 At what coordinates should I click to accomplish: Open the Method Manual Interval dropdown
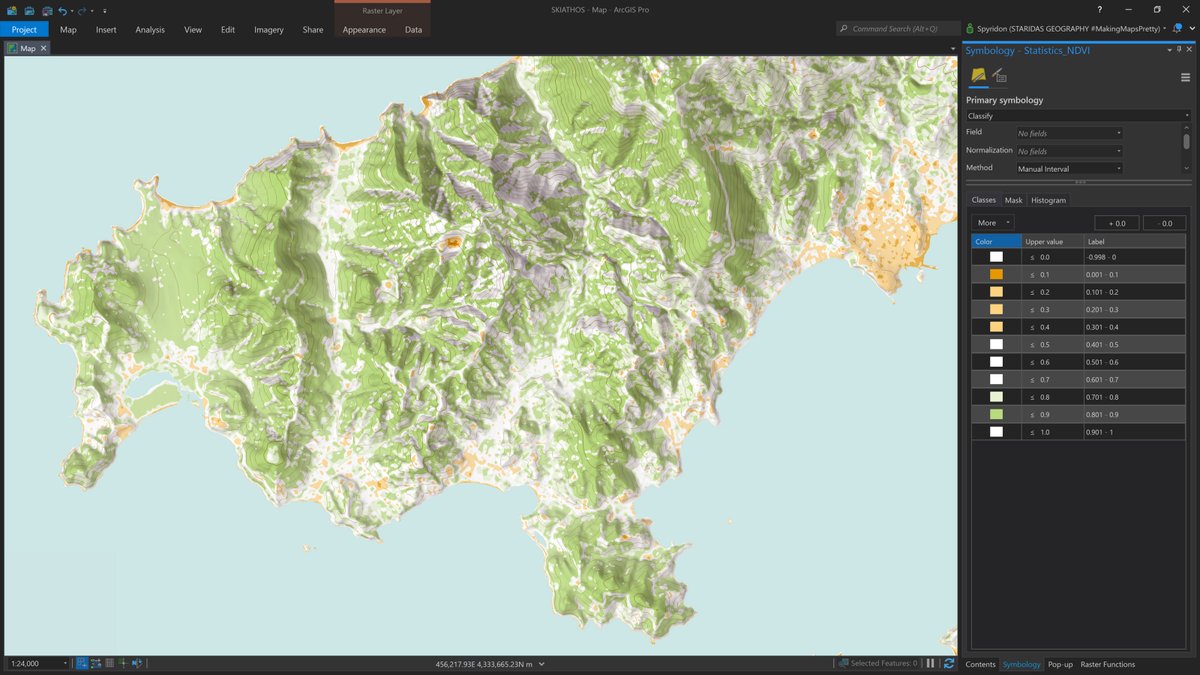click(1069, 169)
